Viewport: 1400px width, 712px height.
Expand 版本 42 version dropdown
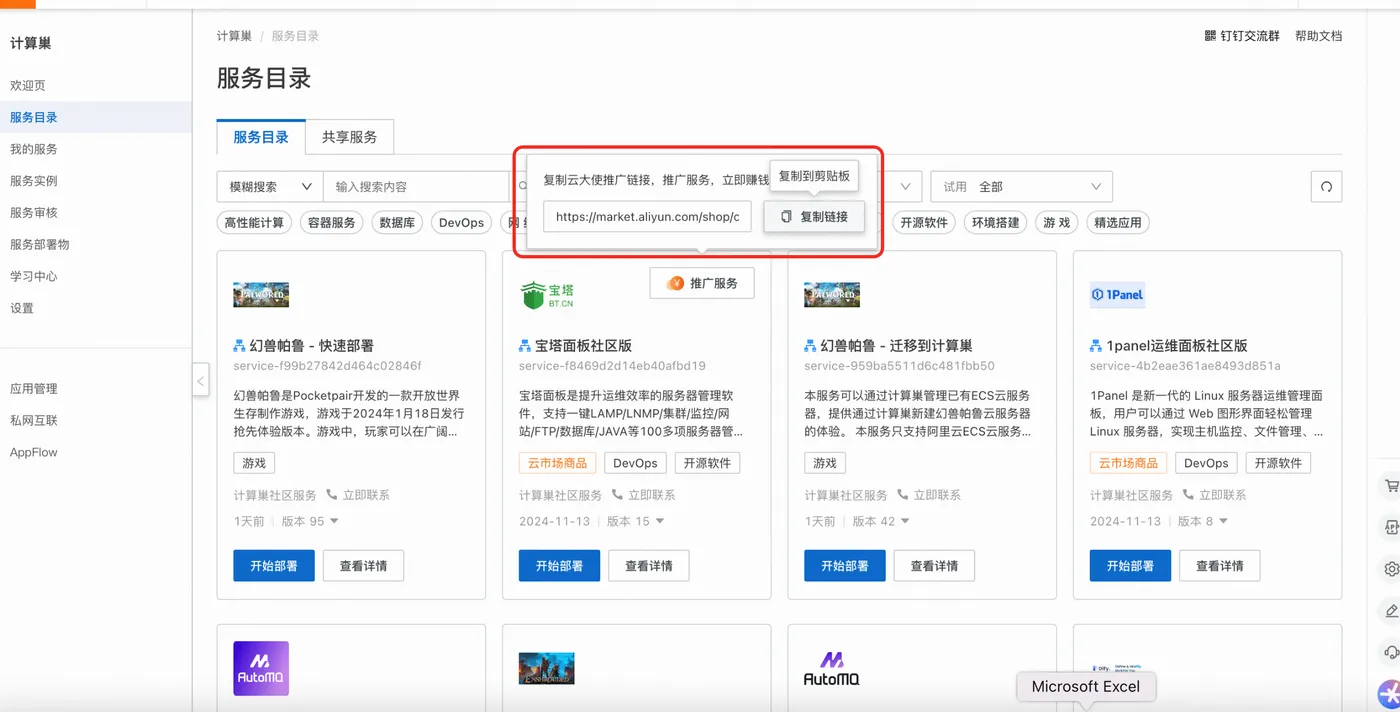[x=905, y=522]
